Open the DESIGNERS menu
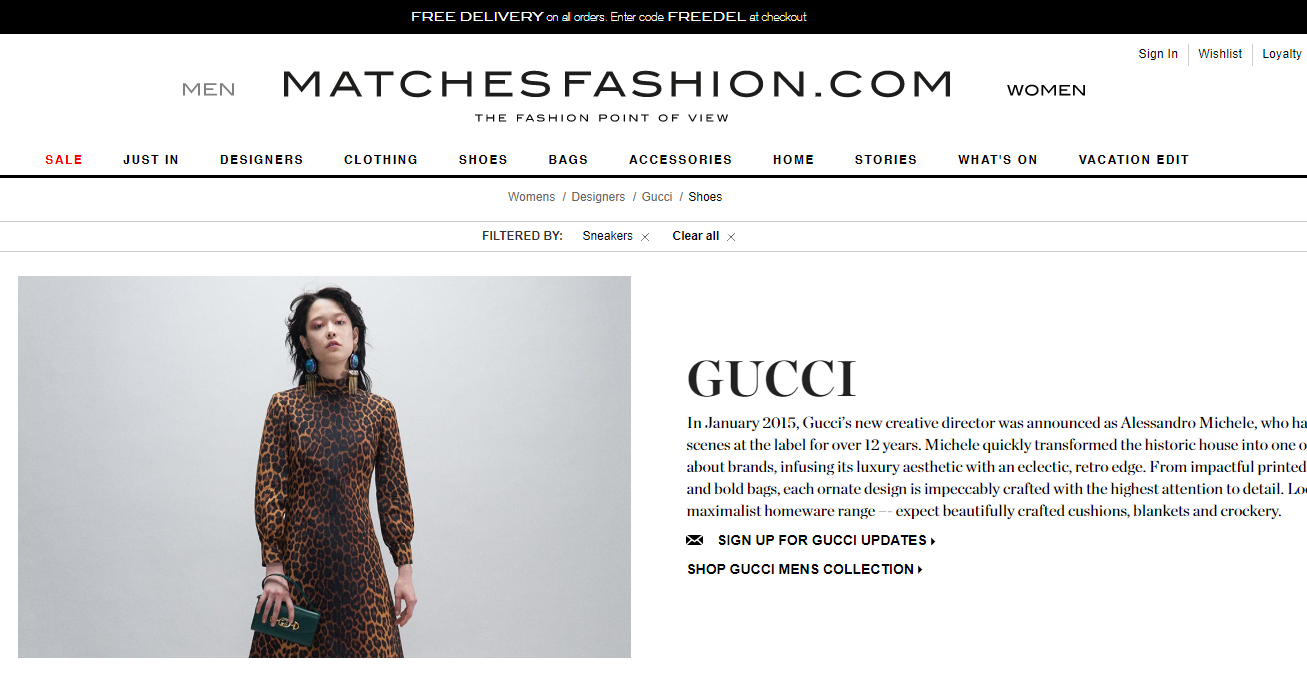This screenshot has width=1307, height=678. point(262,159)
